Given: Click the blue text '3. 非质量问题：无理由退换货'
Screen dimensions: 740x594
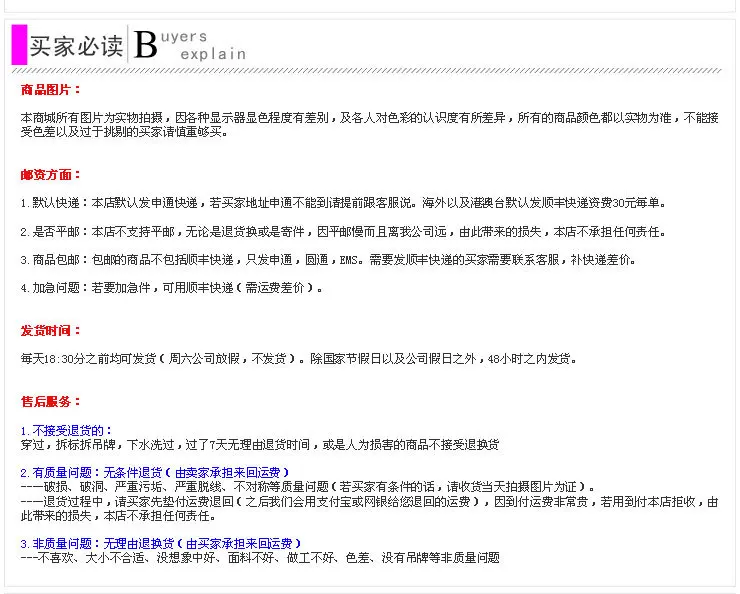Looking at the screenshot, I should 161,544.
